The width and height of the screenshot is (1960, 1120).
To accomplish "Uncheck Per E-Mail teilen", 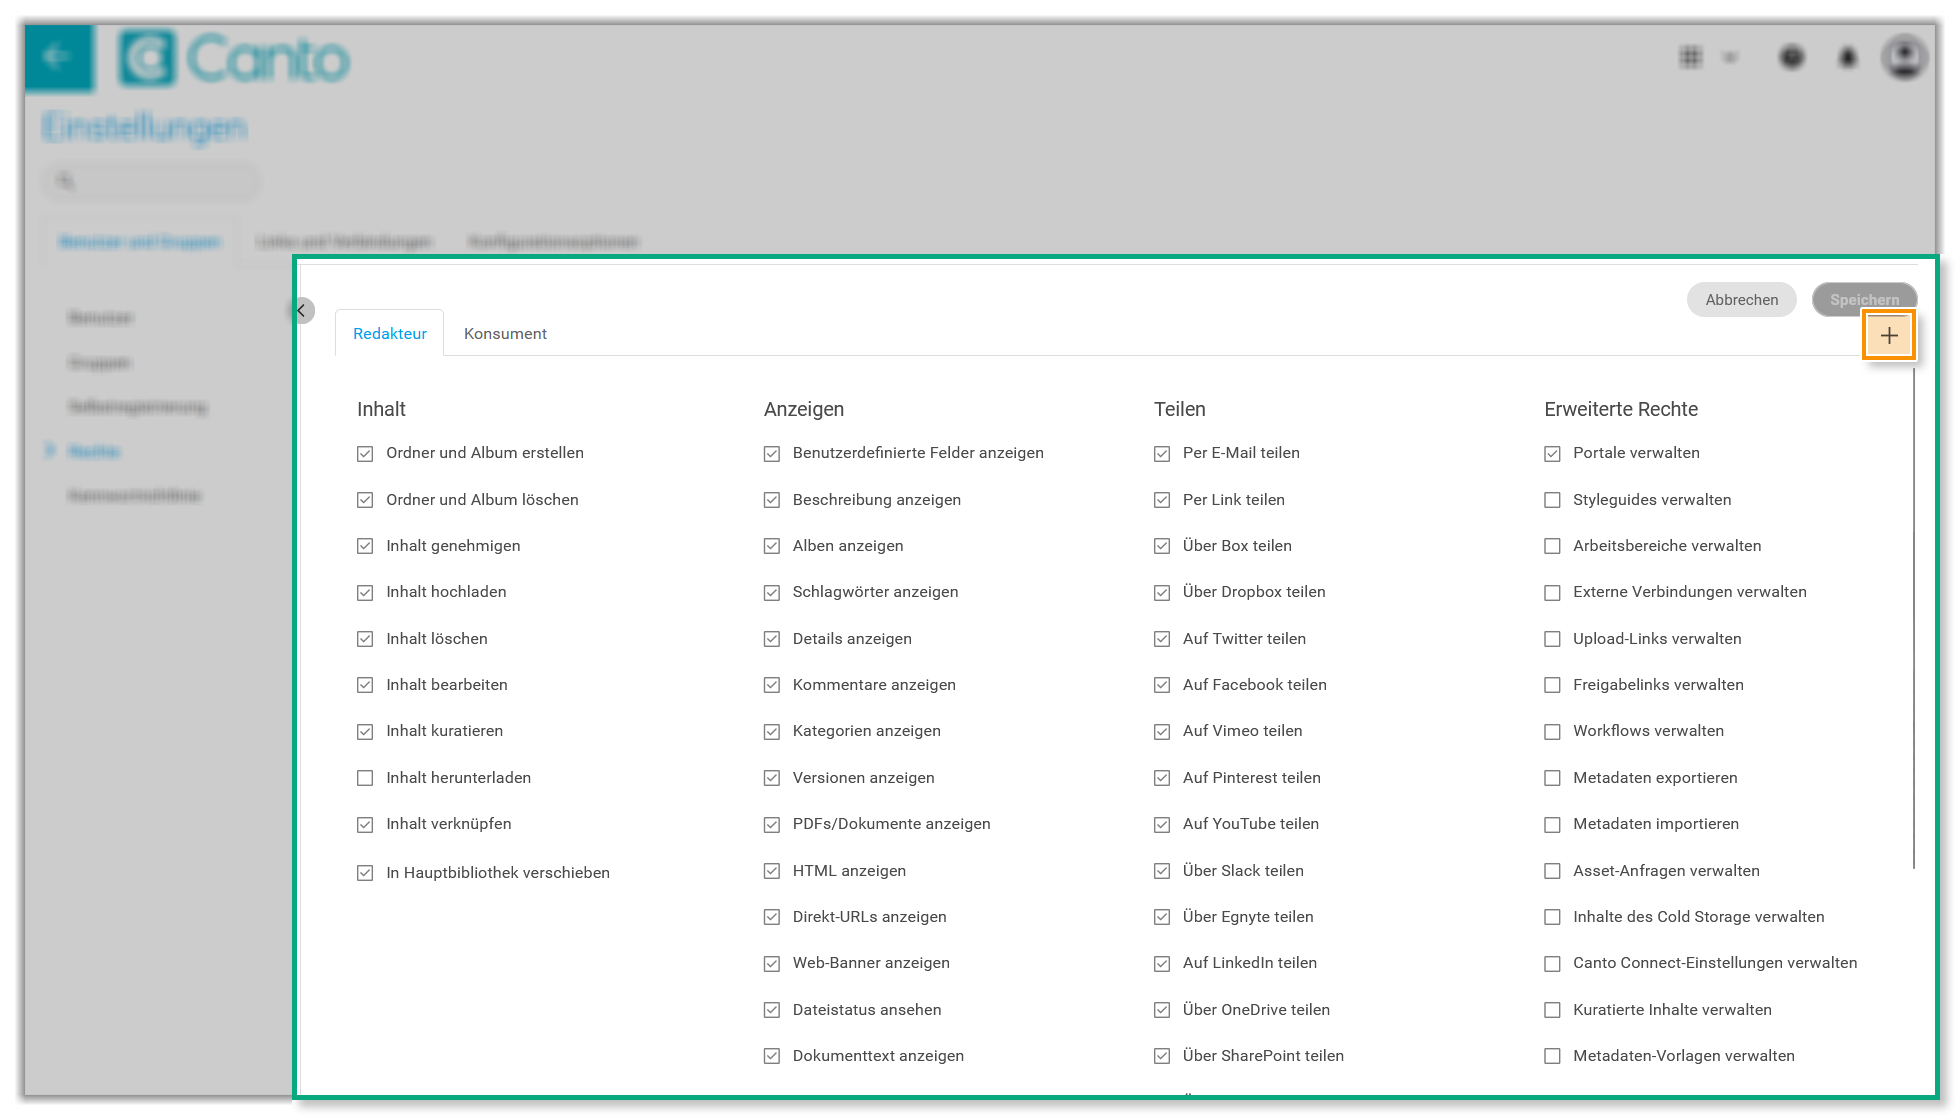I will coord(1162,453).
